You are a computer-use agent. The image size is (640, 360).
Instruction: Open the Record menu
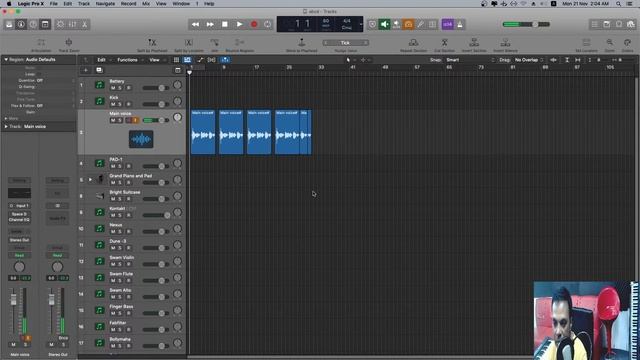[x=128, y=4]
